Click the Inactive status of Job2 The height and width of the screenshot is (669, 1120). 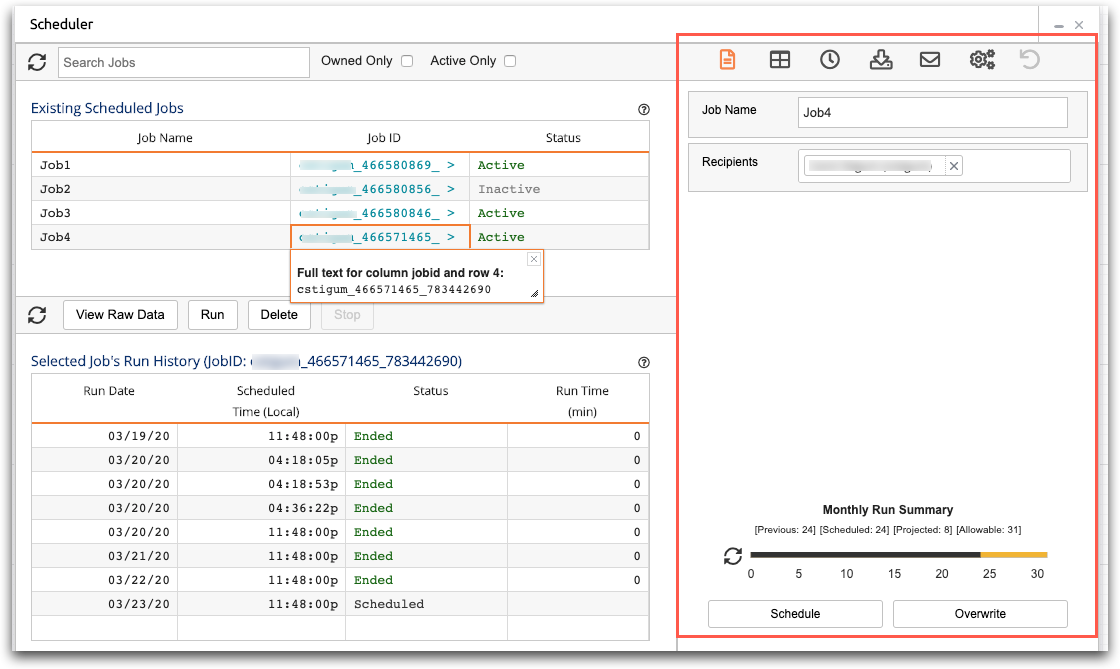point(509,189)
